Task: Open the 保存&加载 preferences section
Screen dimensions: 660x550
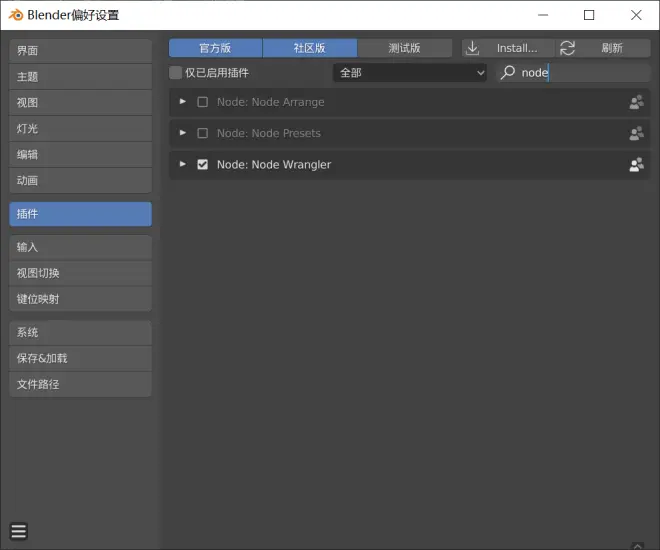Action: [x=80, y=359]
